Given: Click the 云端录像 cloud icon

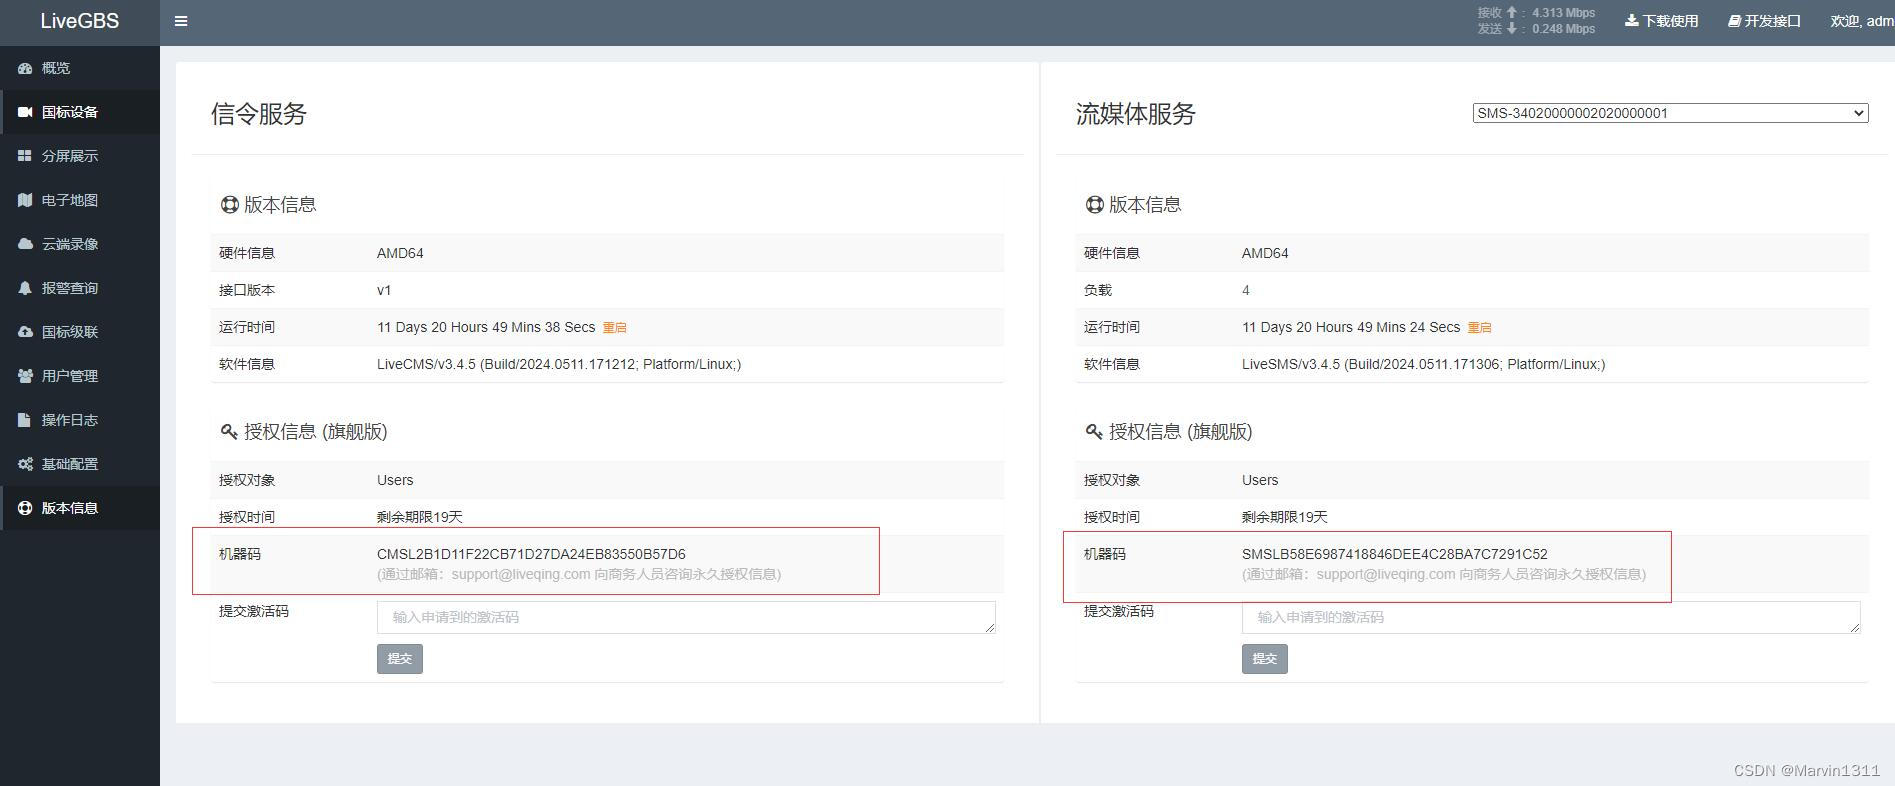Looking at the screenshot, I should pos(25,244).
